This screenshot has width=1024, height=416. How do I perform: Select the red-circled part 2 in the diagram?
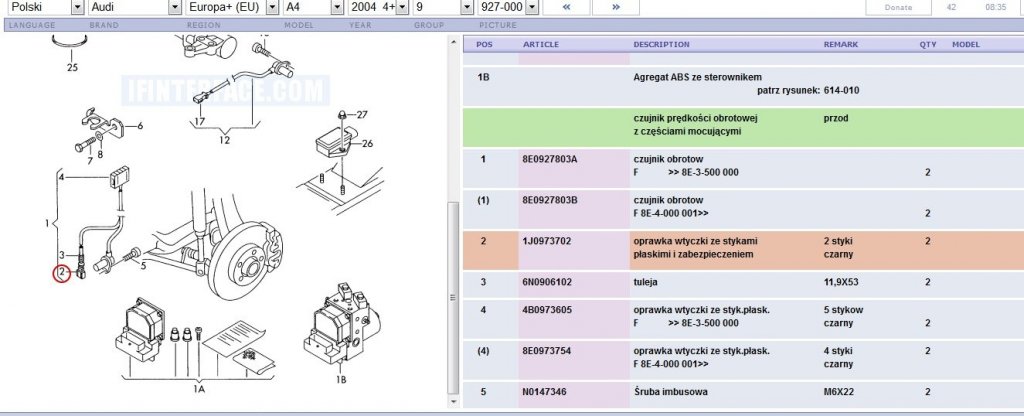click(61, 272)
